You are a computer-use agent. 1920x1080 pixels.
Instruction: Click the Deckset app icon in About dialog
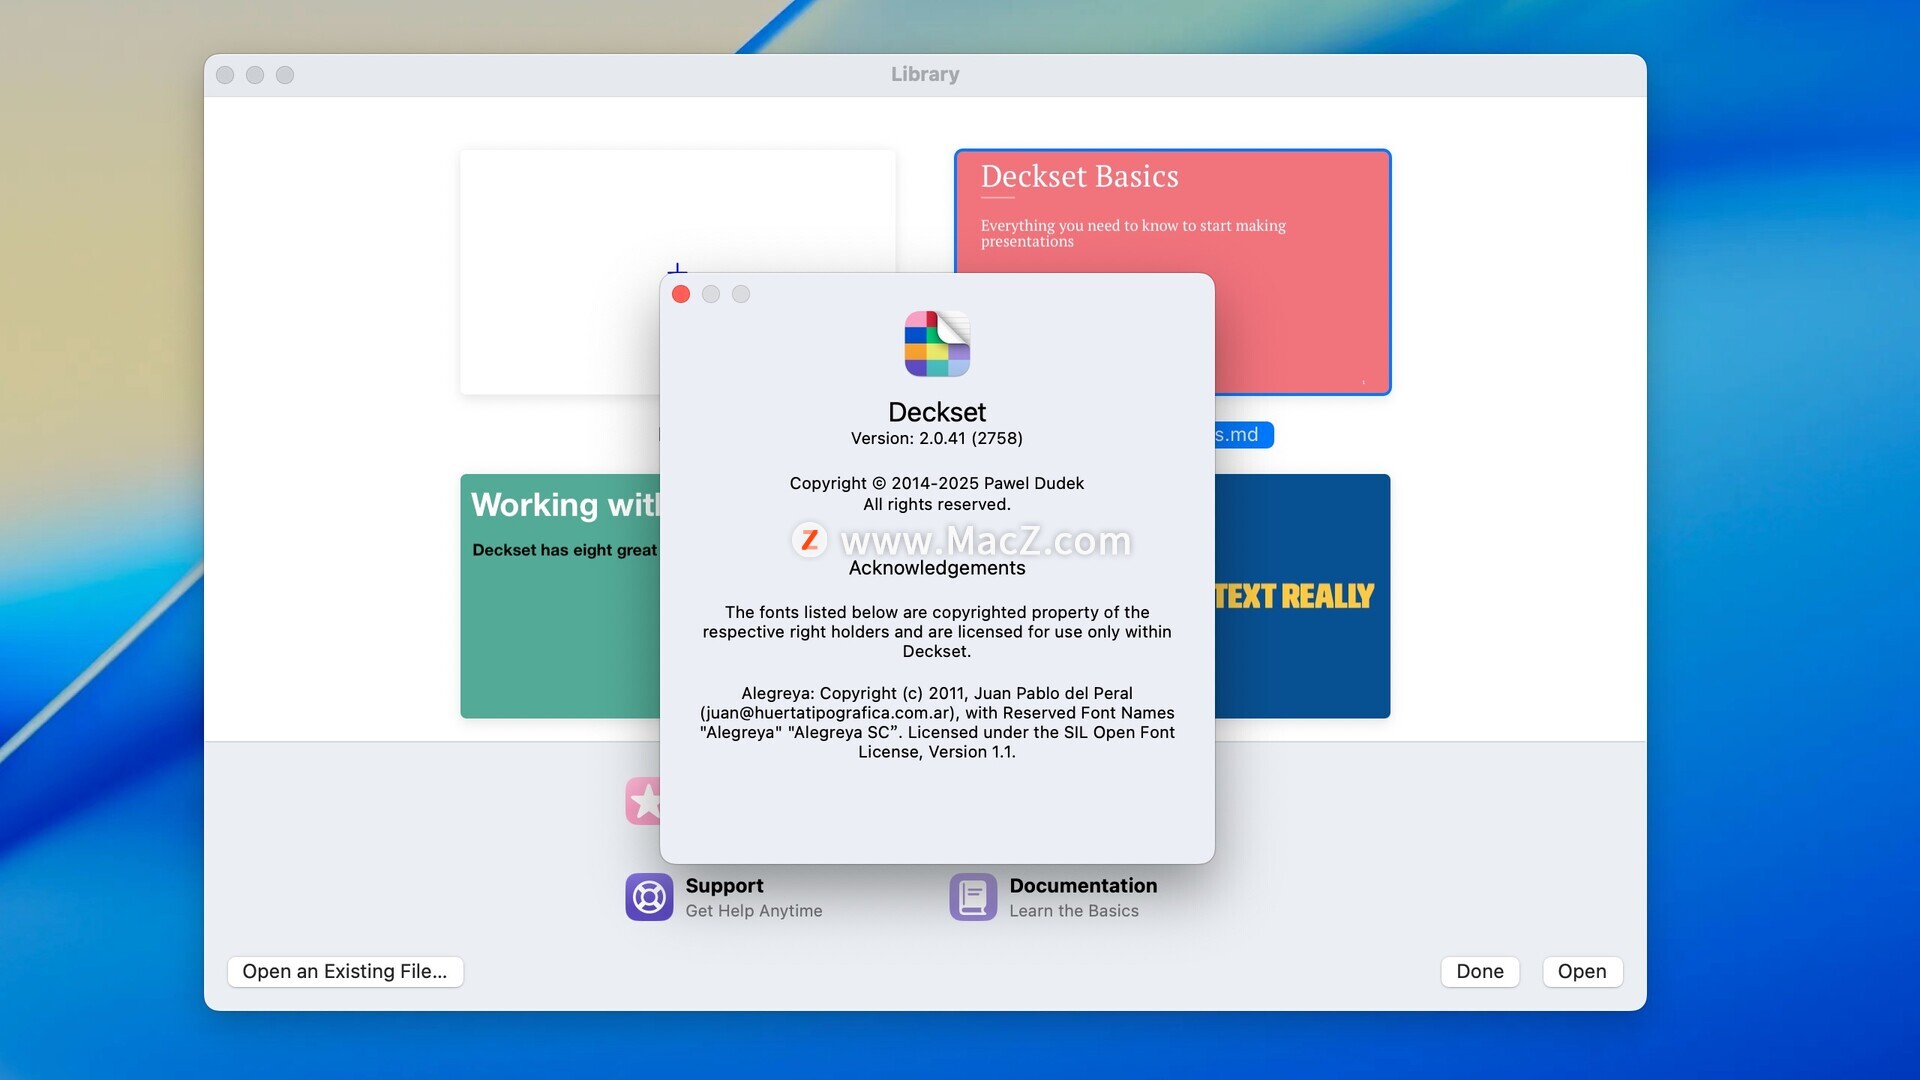point(937,343)
